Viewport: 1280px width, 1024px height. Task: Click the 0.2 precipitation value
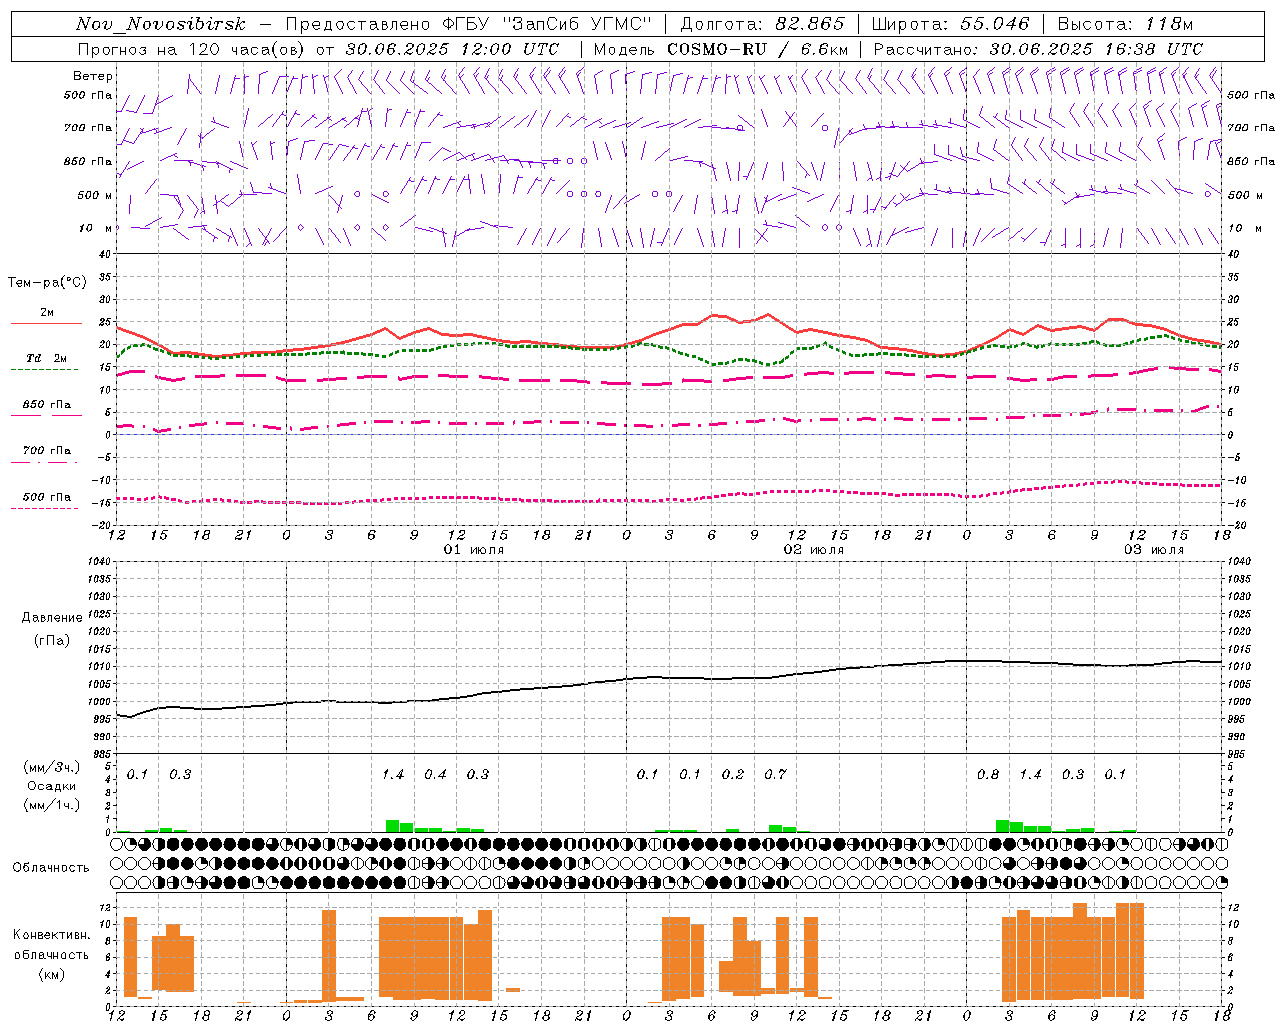coord(733,775)
